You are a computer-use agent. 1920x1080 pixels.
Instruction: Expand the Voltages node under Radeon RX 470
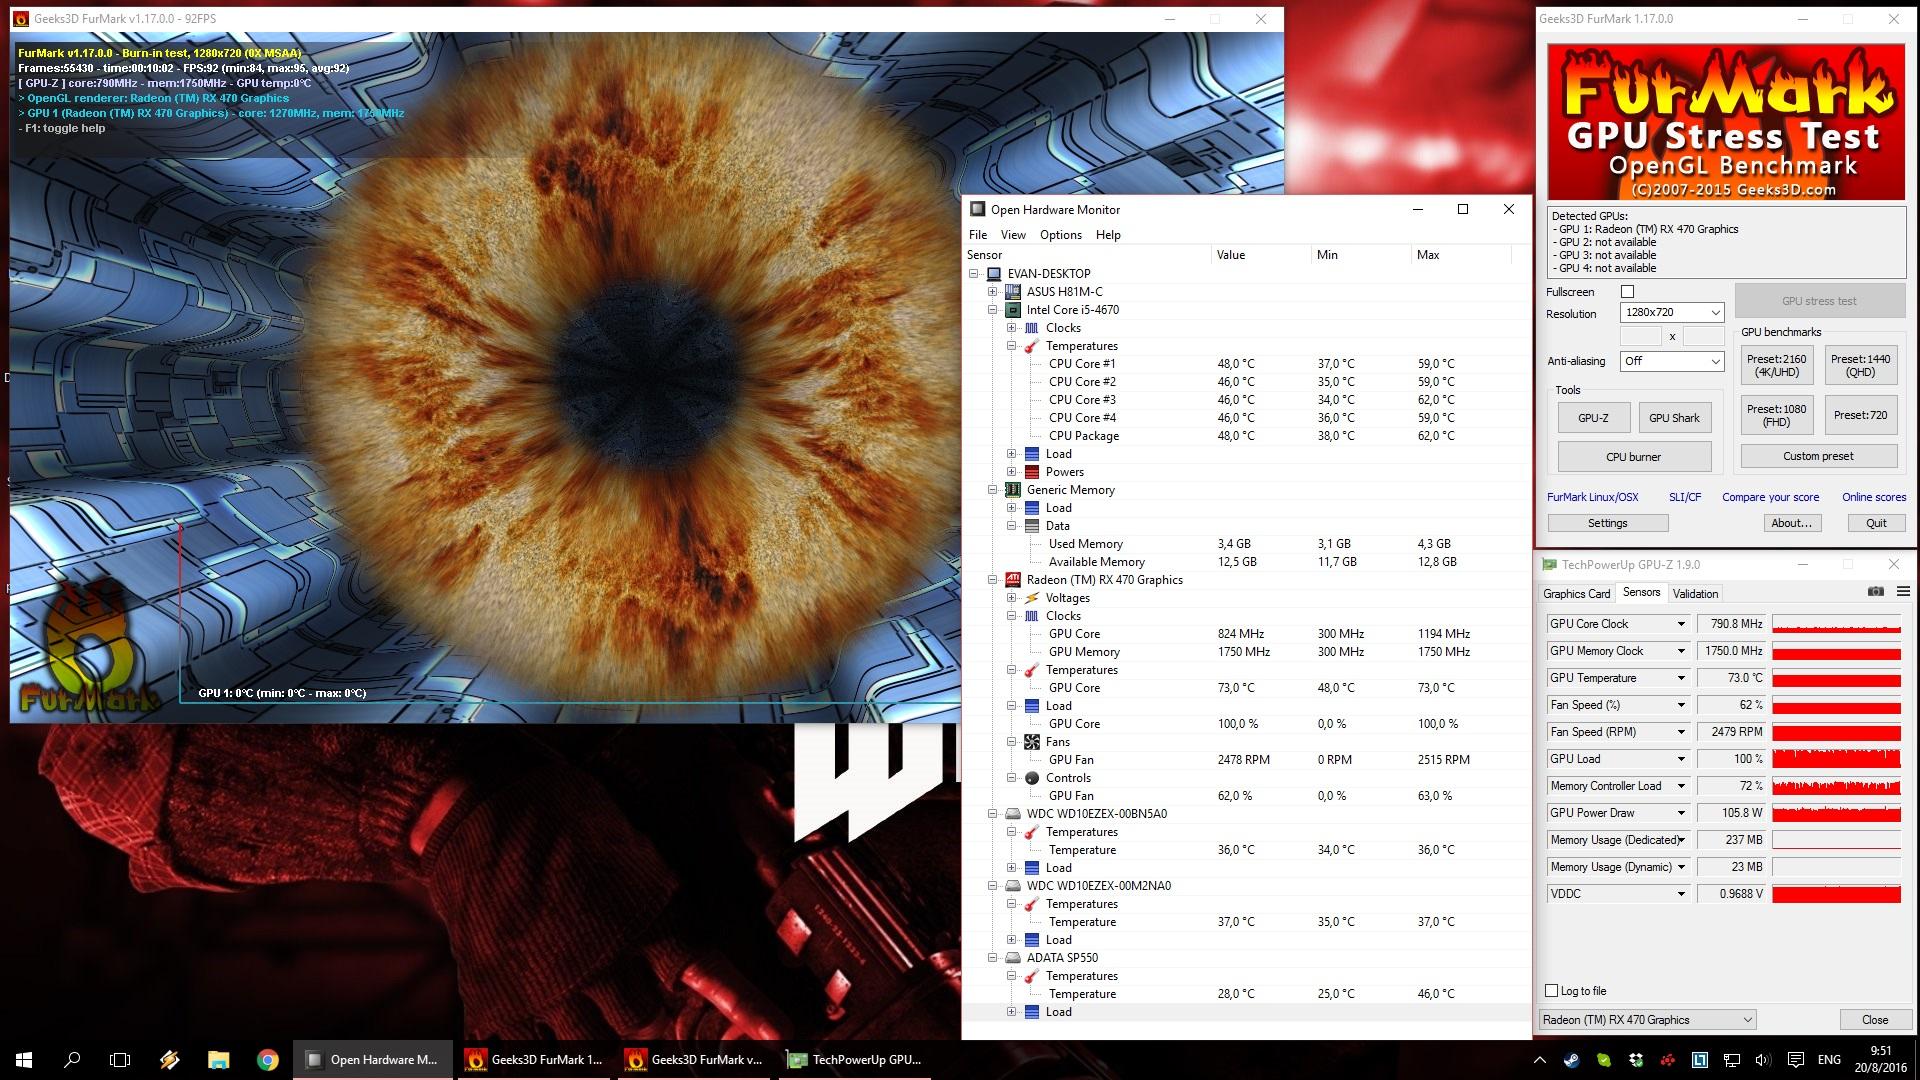(1012, 598)
